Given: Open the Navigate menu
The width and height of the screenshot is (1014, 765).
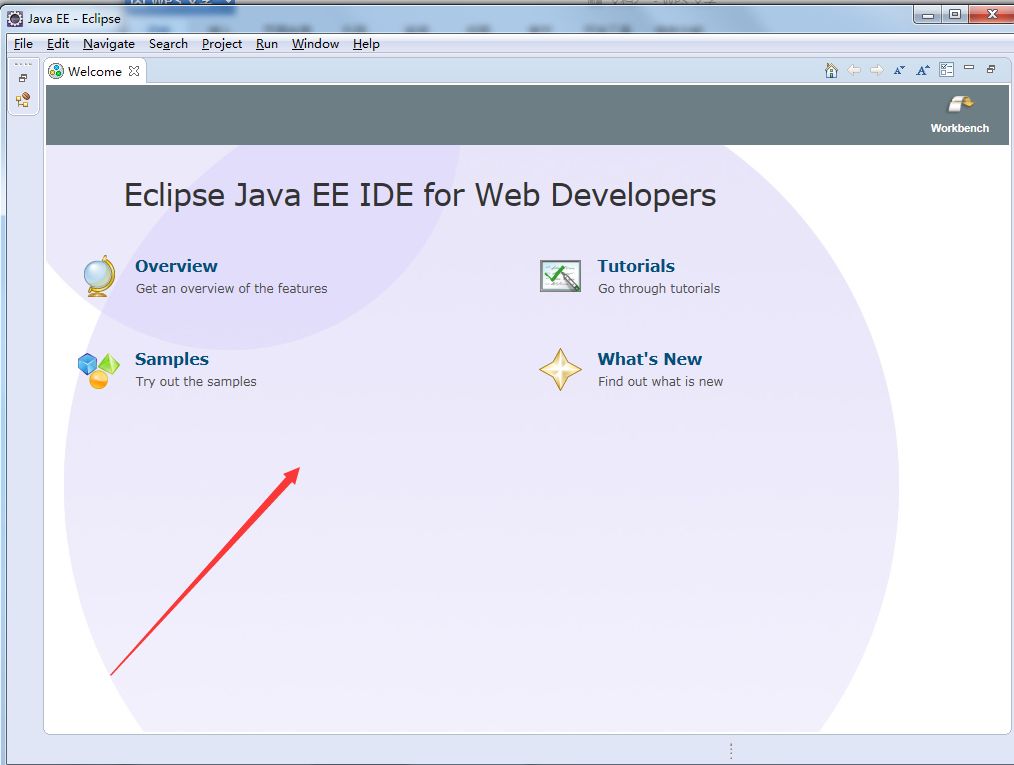Looking at the screenshot, I should point(108,43).
